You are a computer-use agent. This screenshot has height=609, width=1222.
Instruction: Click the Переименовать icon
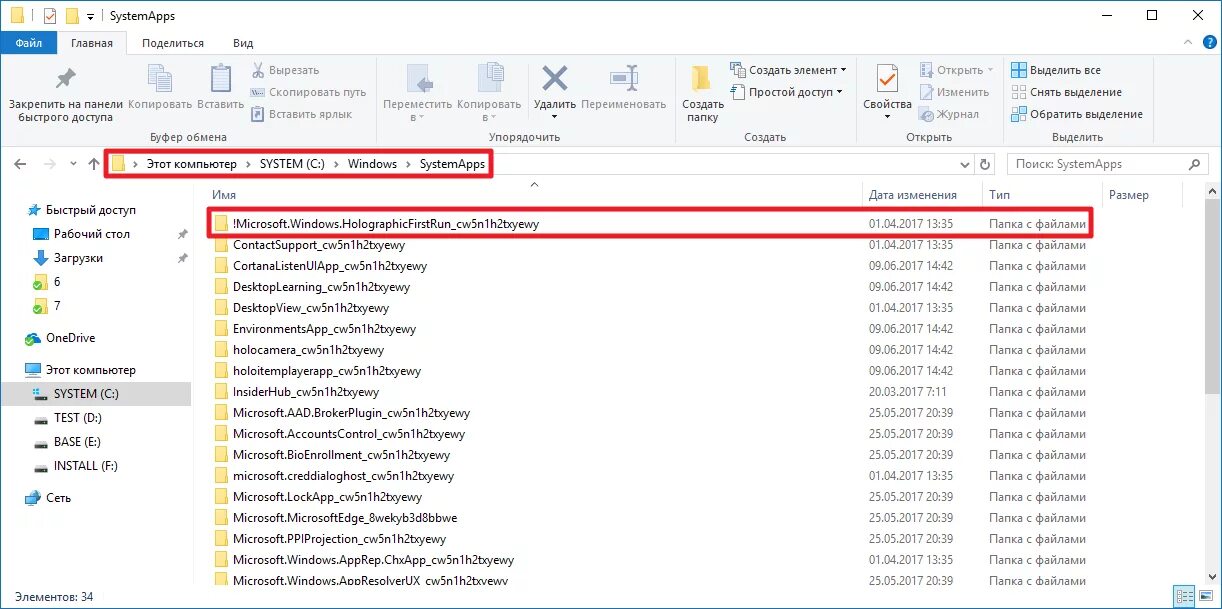pyautogui.click(x=623, y=78)
